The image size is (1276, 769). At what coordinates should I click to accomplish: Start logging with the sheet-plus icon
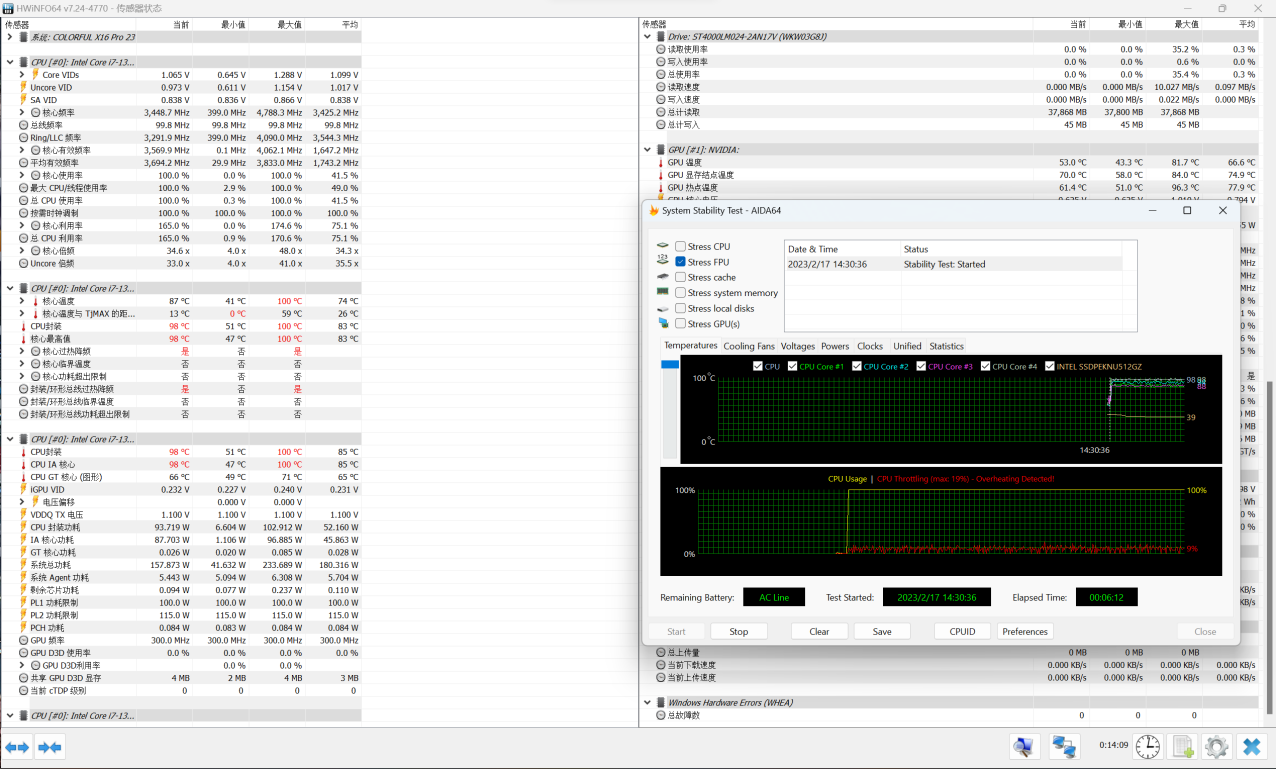click(x=1183, y=746)
